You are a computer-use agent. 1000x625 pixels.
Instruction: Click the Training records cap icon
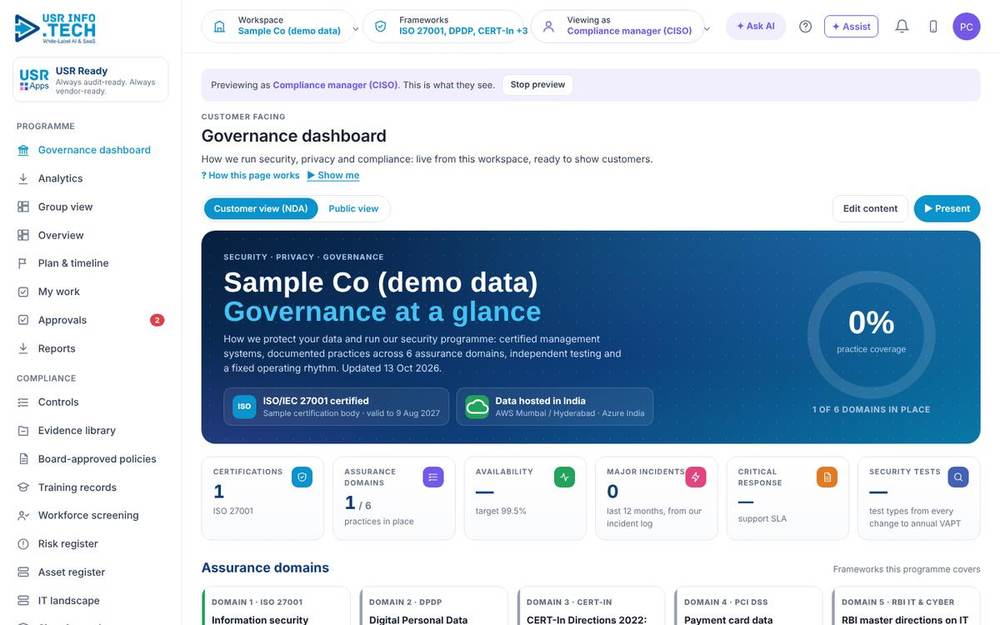pyautogui.click(x=23, y=487)
